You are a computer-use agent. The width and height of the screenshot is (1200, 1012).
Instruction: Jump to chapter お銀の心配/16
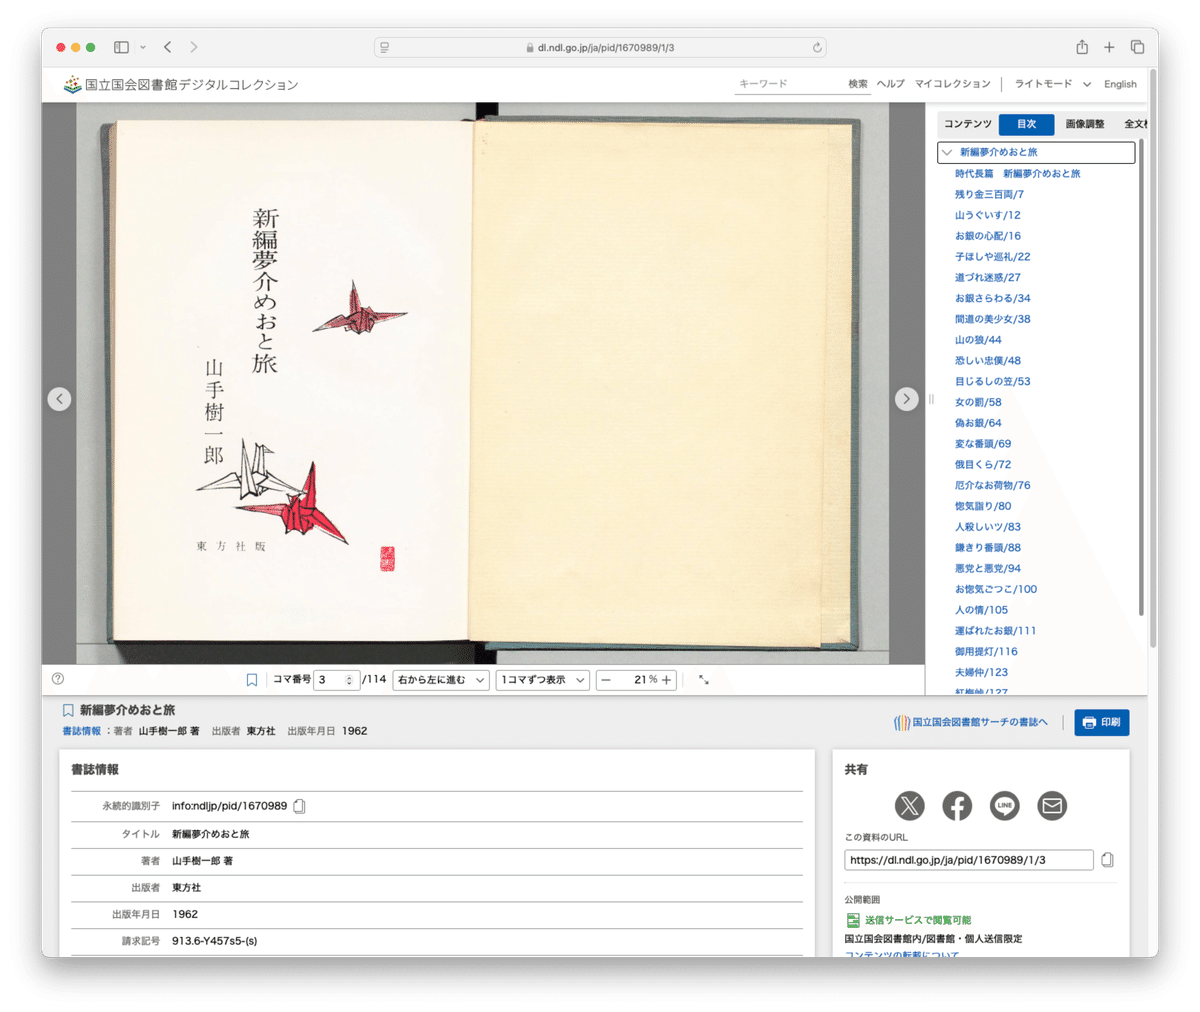[x=987, y=236]
